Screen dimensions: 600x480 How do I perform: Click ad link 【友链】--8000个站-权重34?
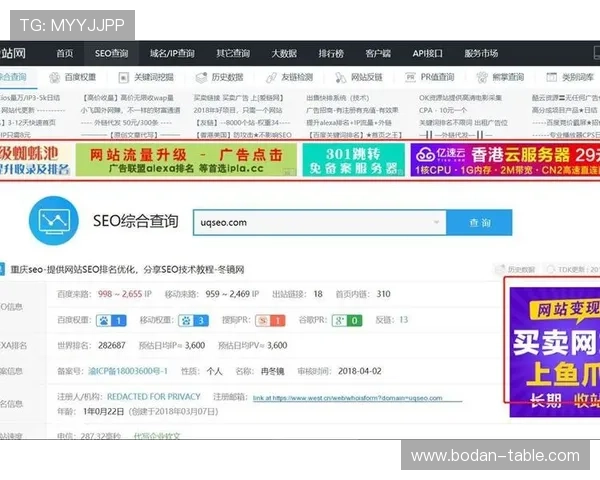point(242,122)
